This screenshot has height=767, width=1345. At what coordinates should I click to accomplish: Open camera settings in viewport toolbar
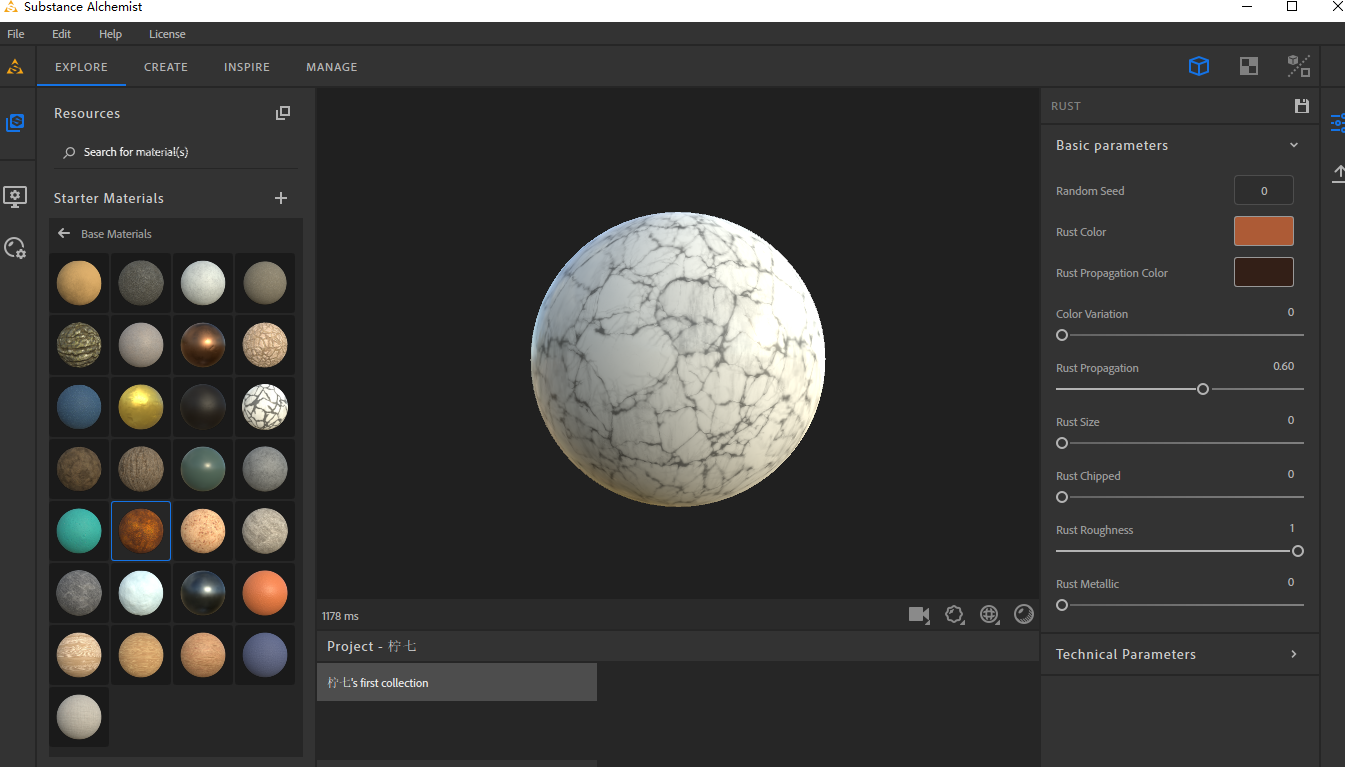918,614
